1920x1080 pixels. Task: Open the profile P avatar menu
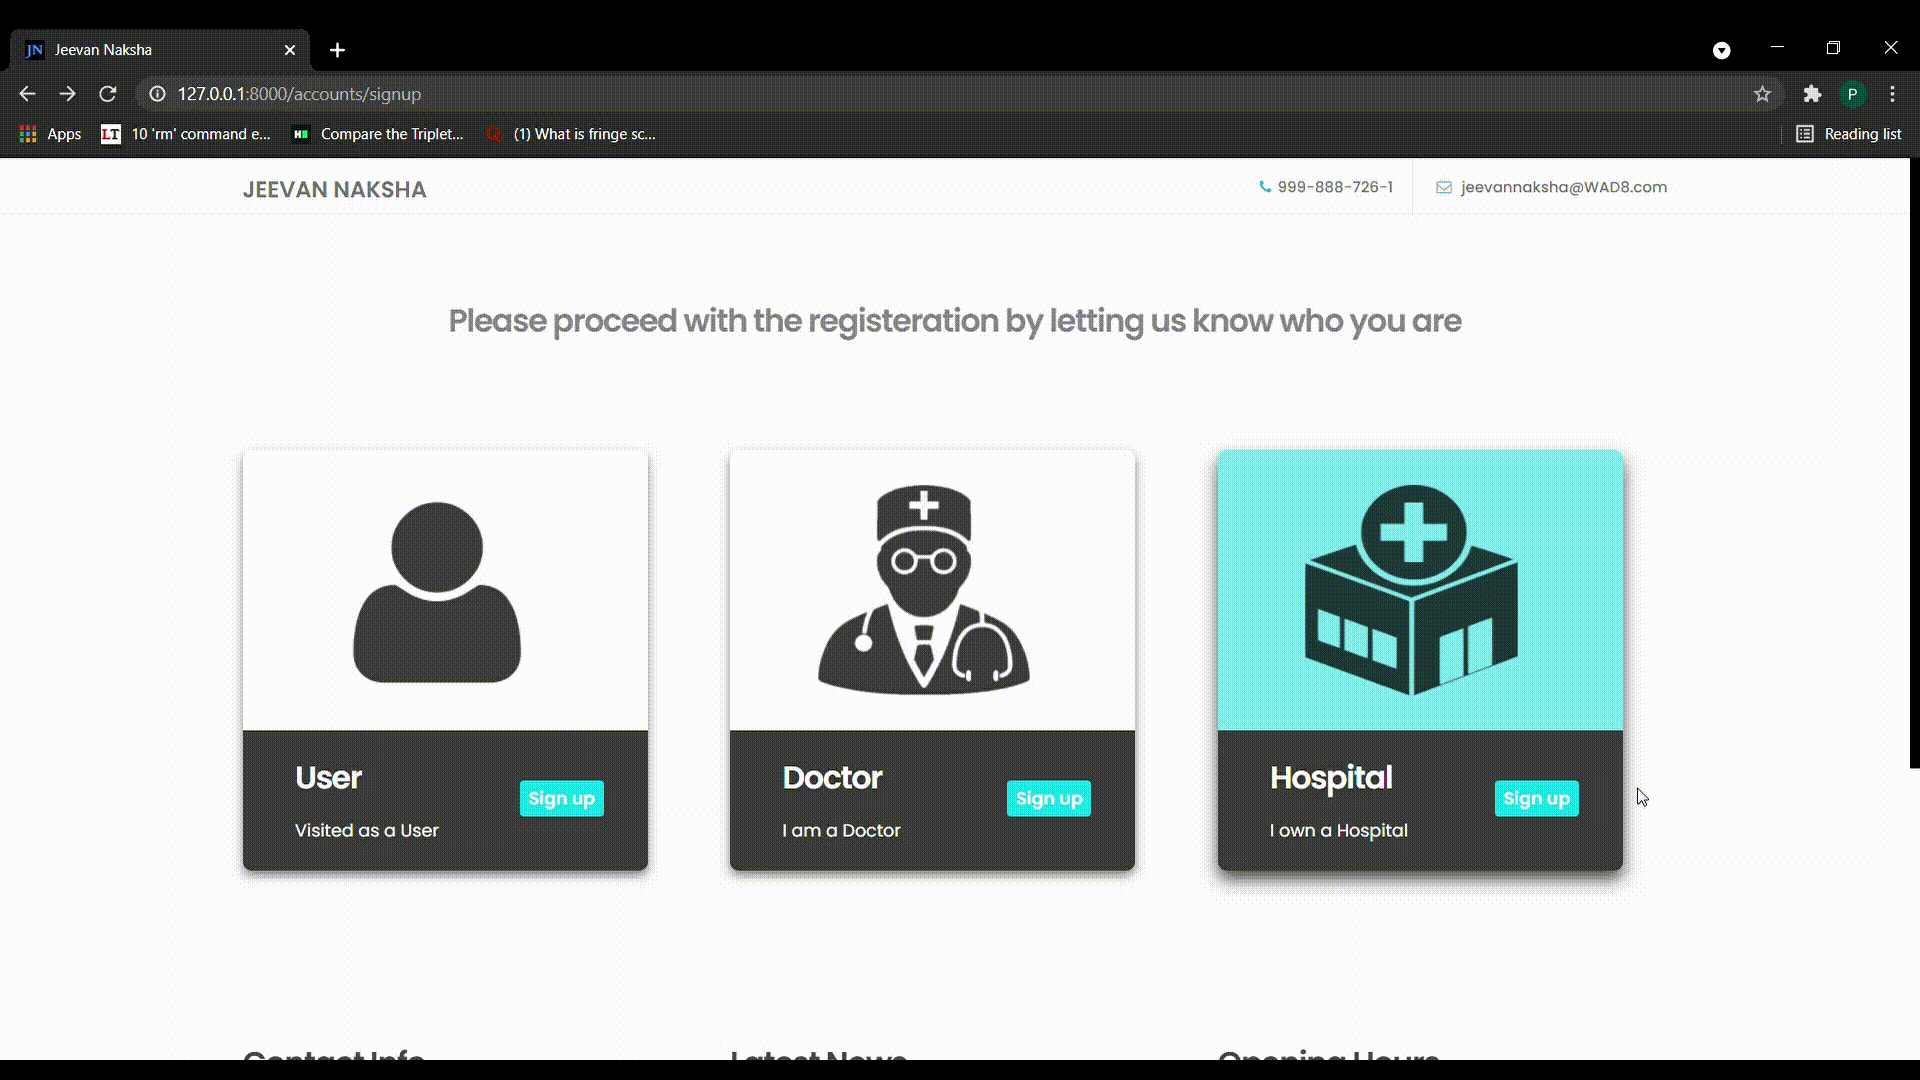coord(1852,94)
